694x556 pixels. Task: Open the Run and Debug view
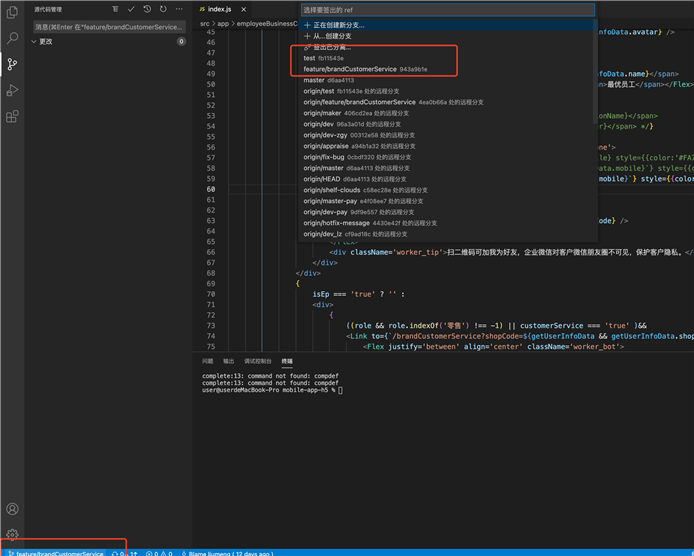pyautogui.click(x=12, y=90)
